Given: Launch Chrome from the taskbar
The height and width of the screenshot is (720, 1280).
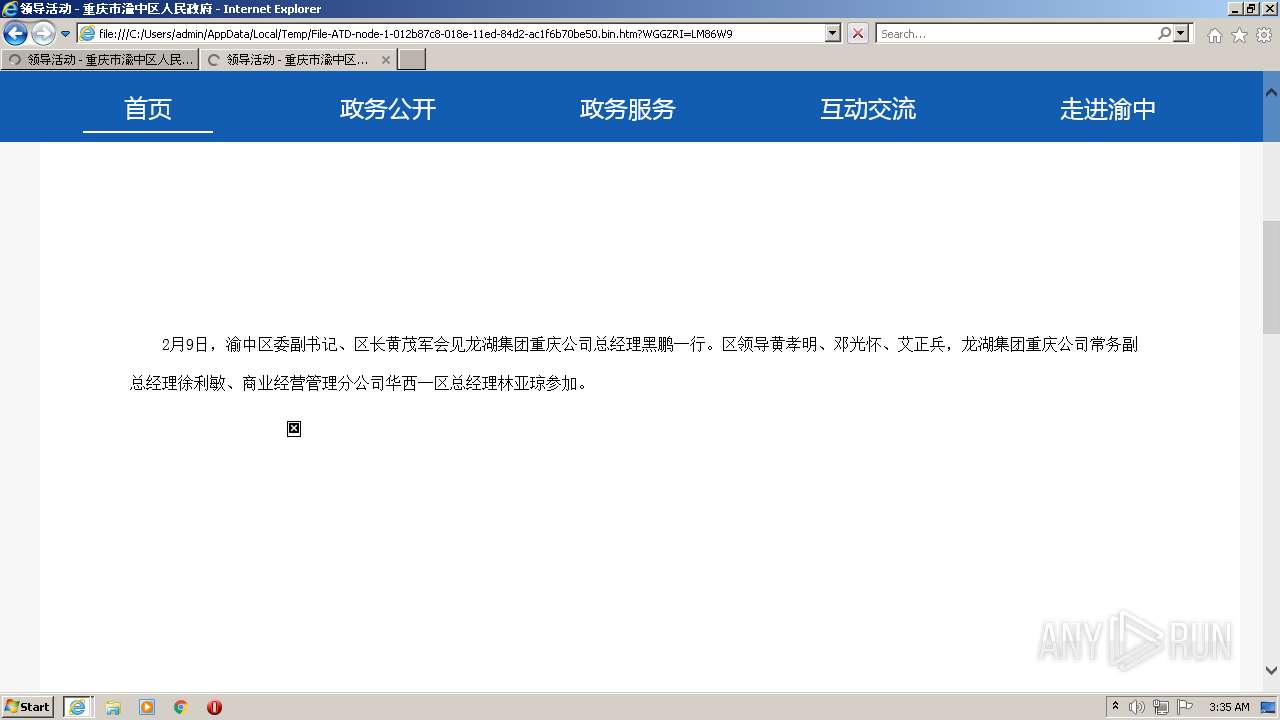Looking at the screenshot, I should coord(181,707).
